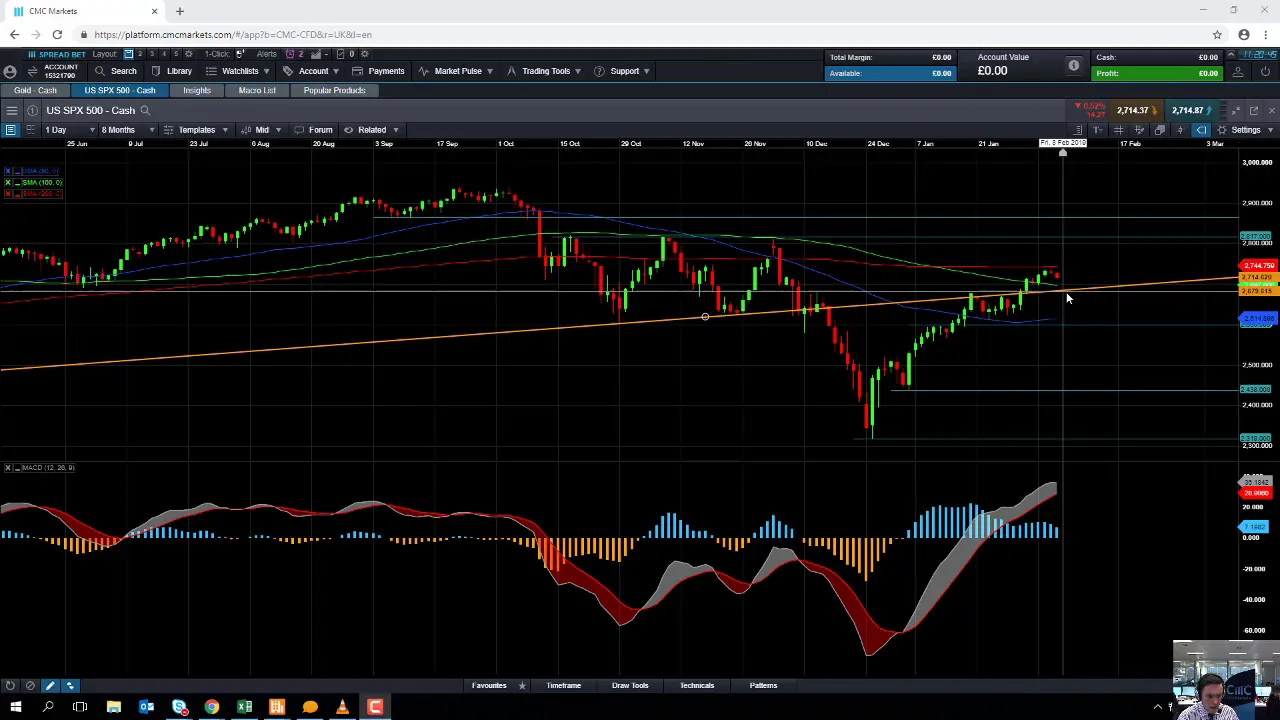Click the Account Value info icon

coord(1074,65)
